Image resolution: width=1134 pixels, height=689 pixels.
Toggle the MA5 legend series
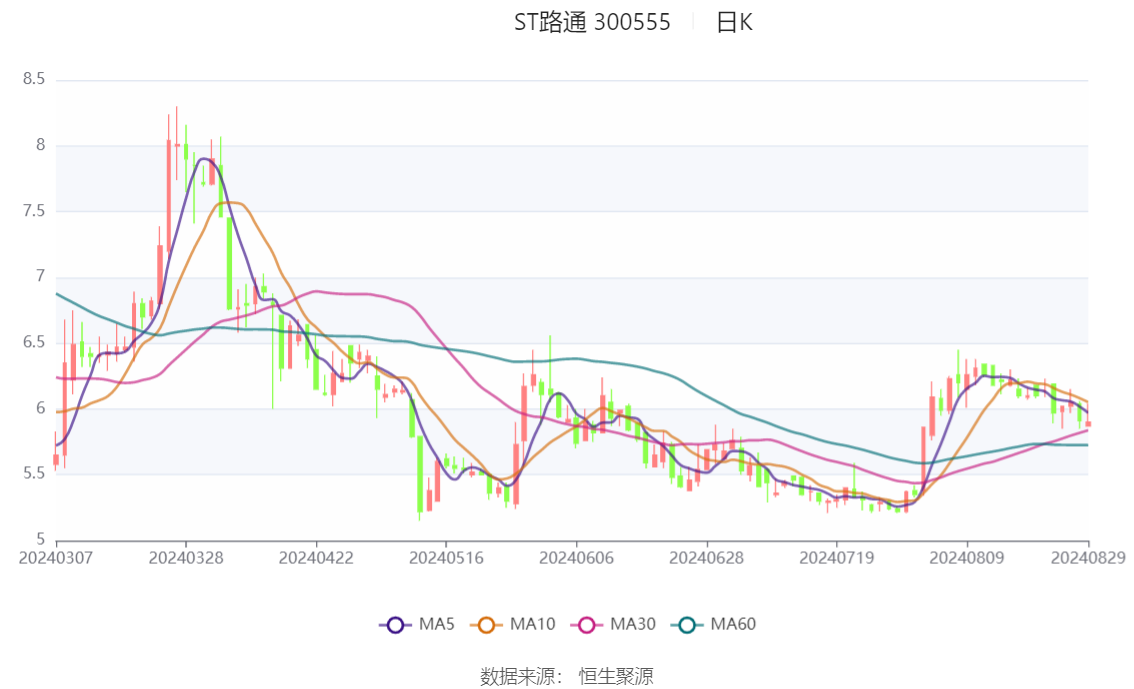tap(417, 624)
